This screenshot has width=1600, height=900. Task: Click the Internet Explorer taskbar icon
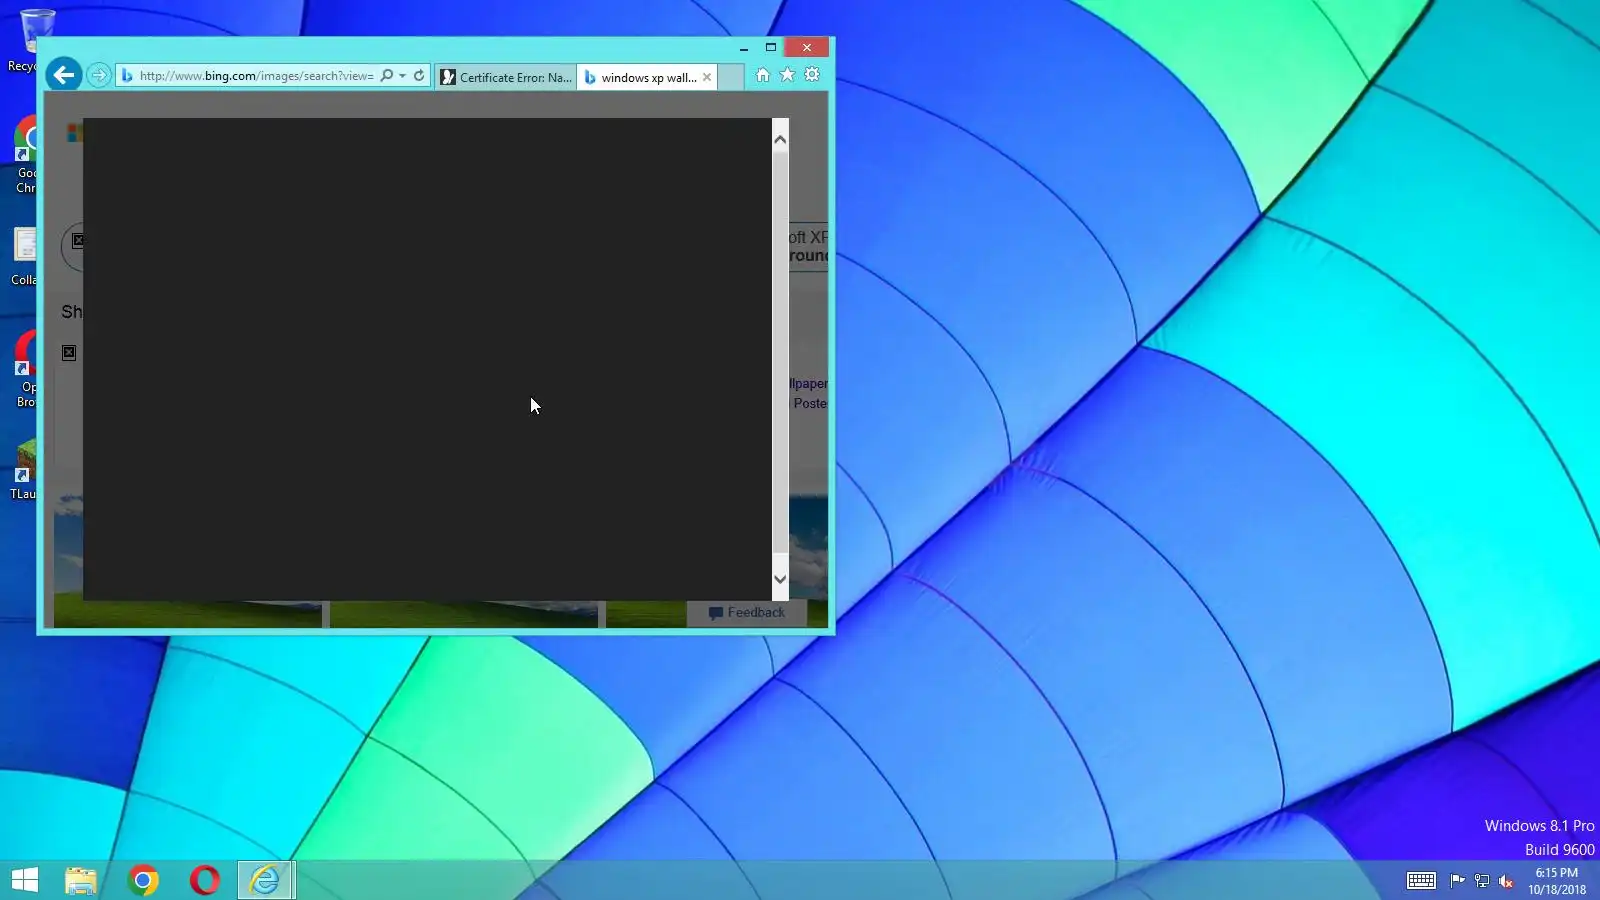click(266, 880)
